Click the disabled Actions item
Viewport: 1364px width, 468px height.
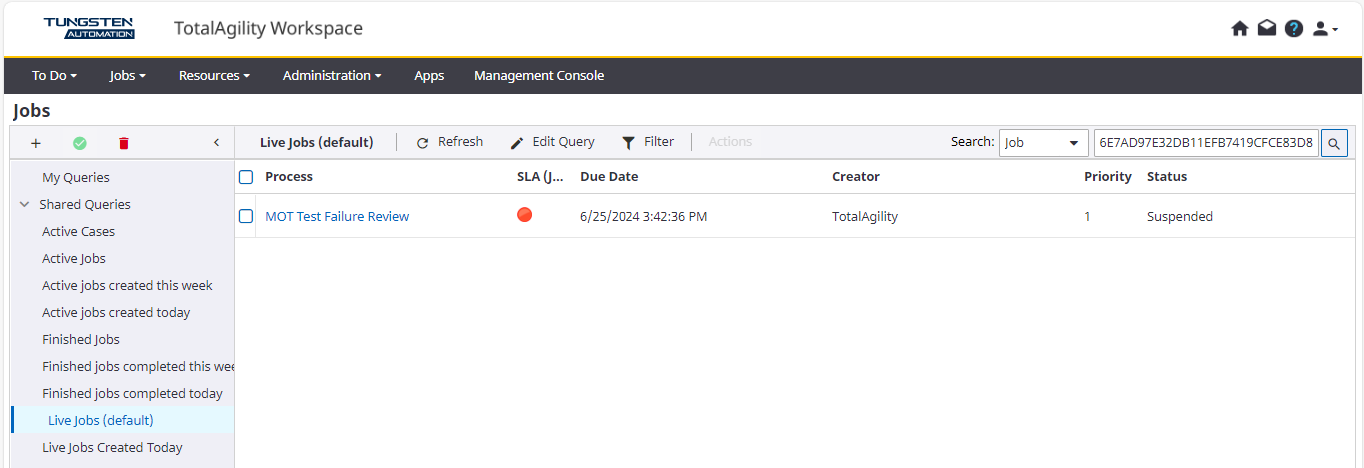[x=730, y=142]
